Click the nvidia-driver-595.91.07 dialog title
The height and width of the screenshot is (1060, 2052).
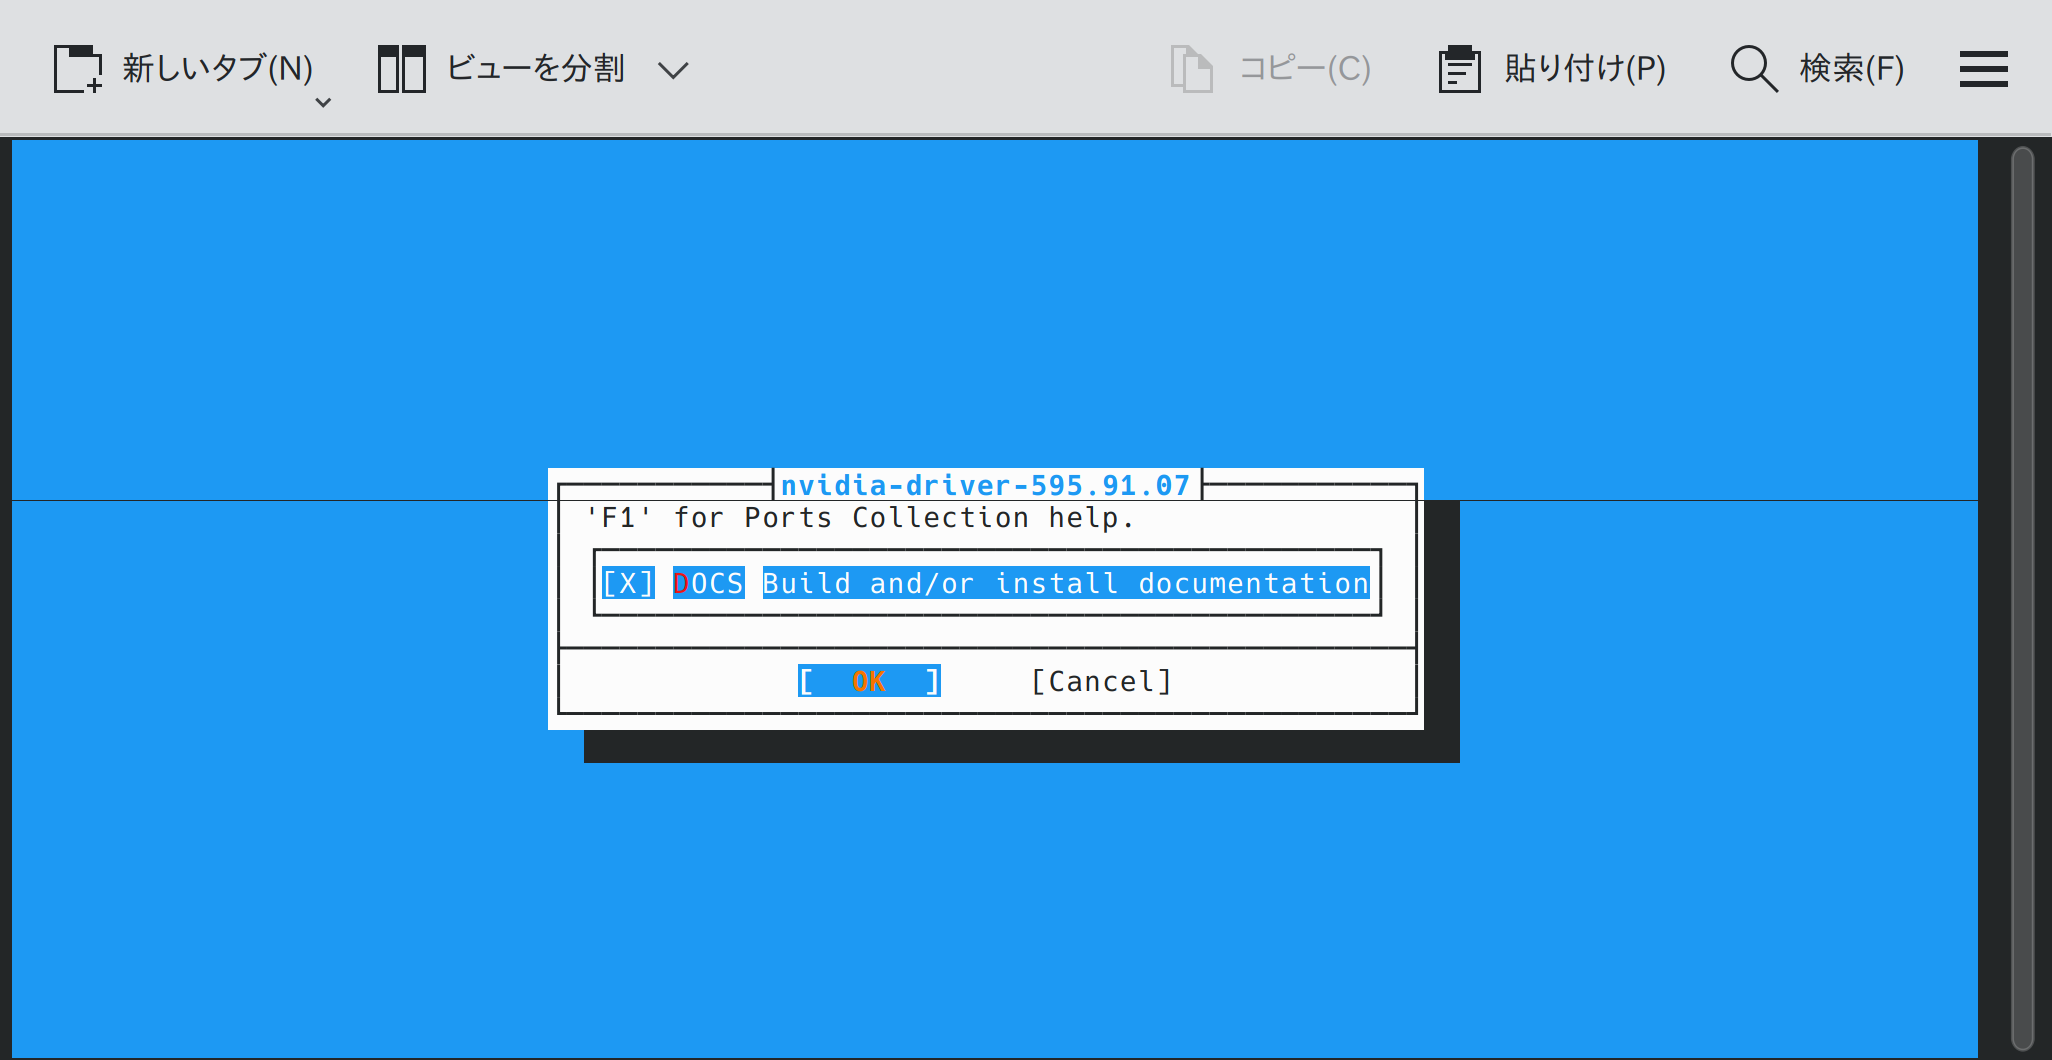tap(986, 485)
